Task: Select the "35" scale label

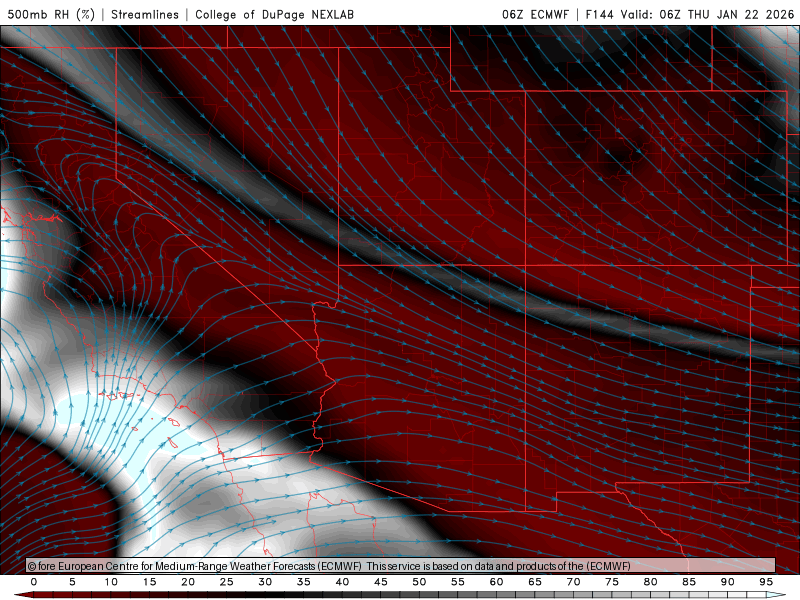Action: (x=304, y=582)
